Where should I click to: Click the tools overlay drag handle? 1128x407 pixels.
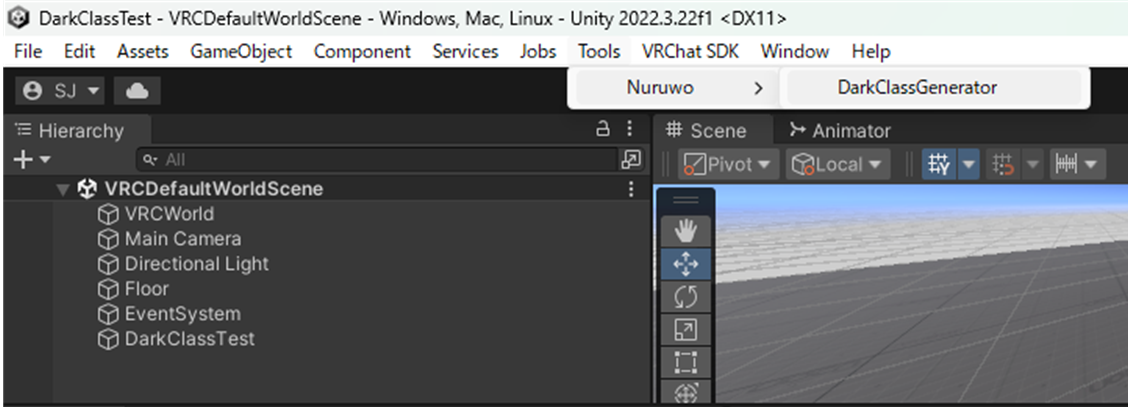[x=686, y=201]
